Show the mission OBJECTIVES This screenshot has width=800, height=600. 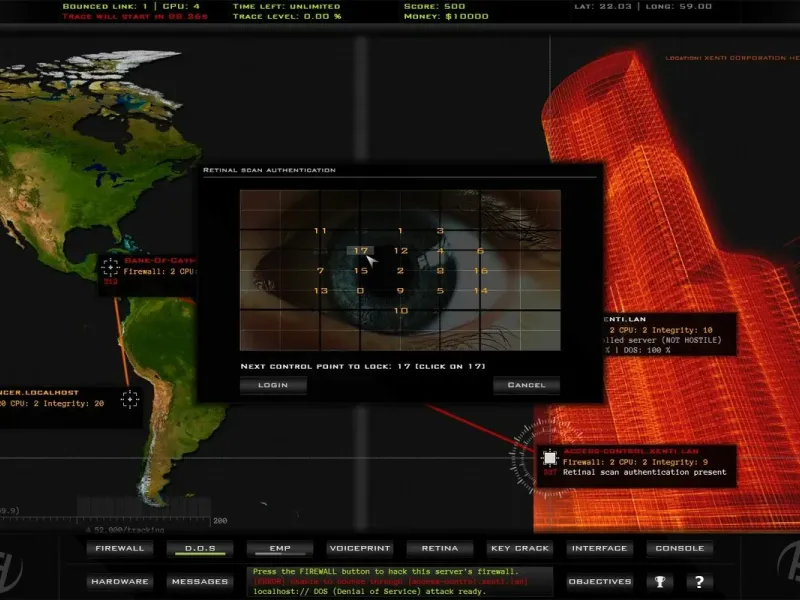point(599,582)
